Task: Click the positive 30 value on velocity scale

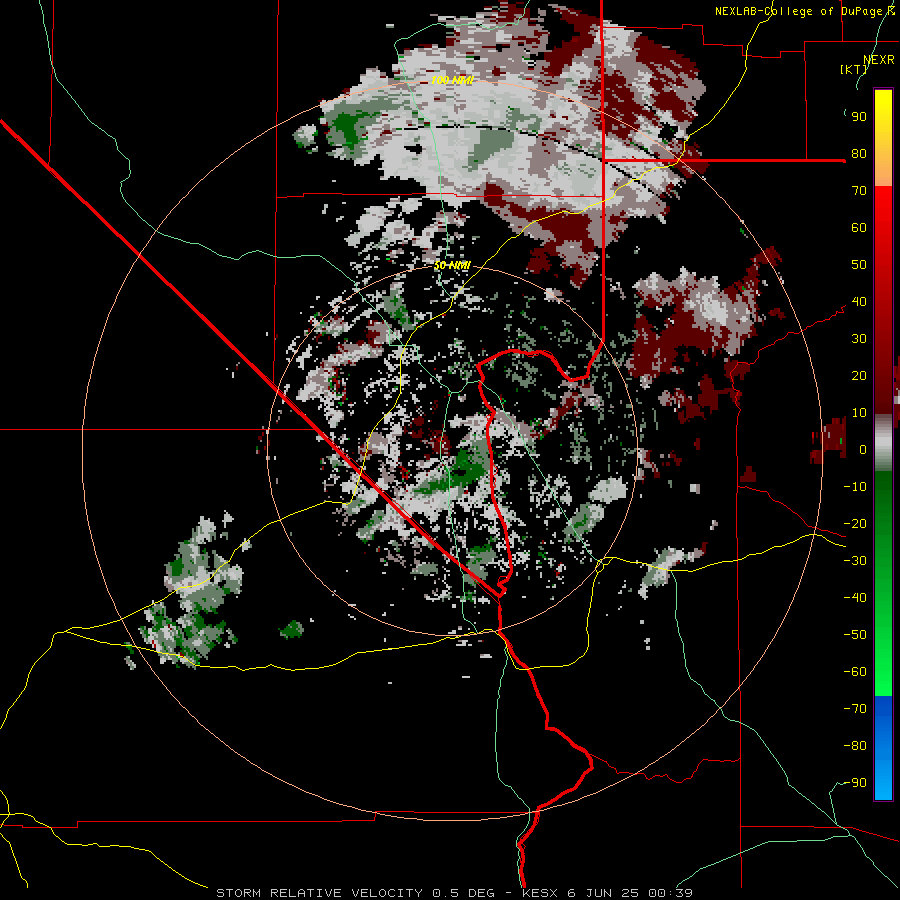Action: click(859, 339)
